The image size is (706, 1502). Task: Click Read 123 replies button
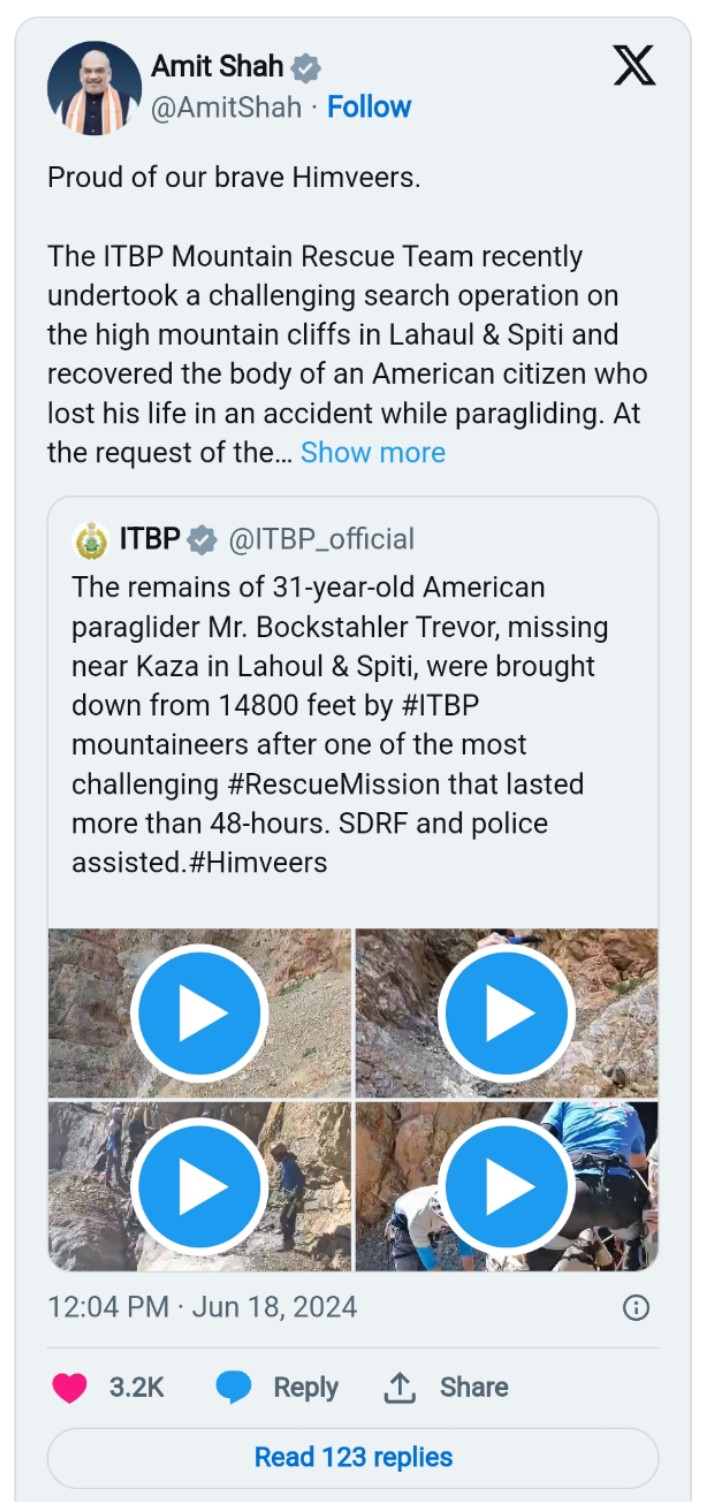[353, 1457]
